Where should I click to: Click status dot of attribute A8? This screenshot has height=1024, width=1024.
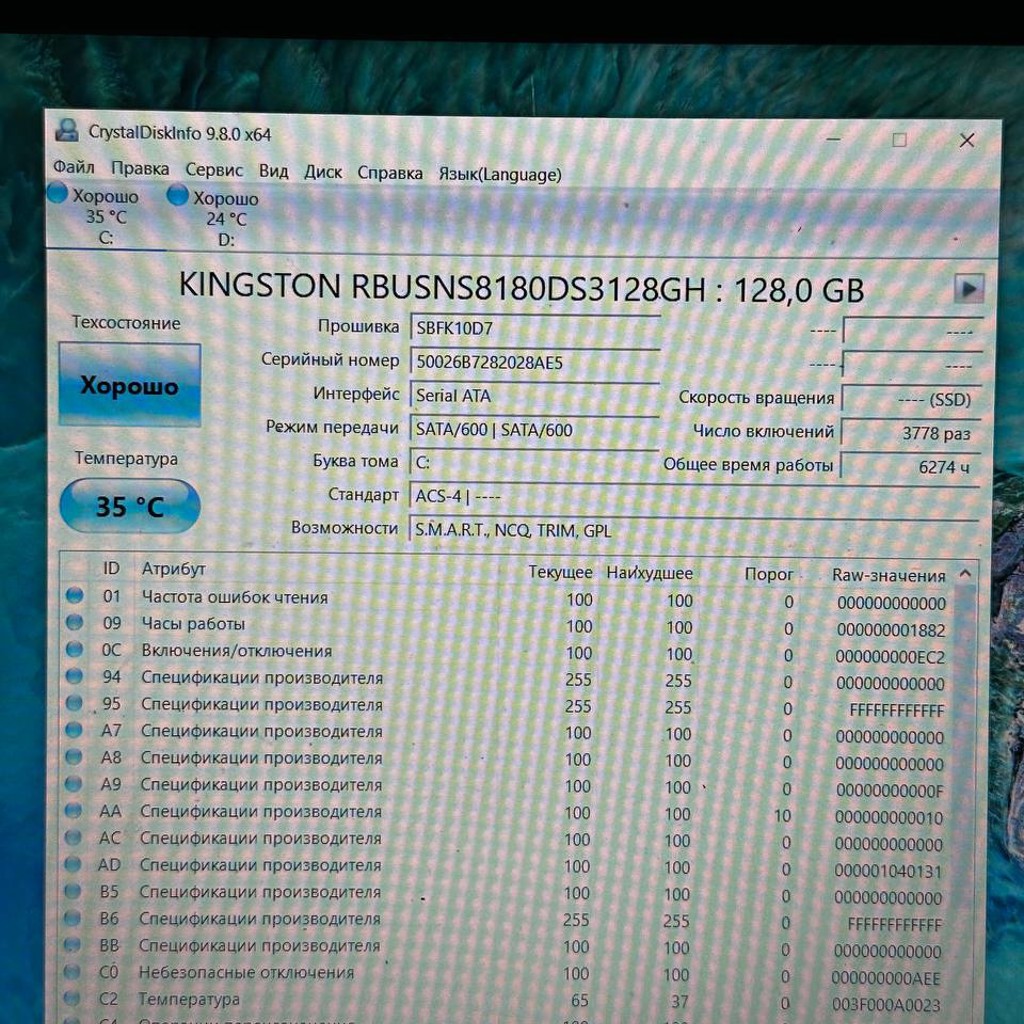pos(74,756)
